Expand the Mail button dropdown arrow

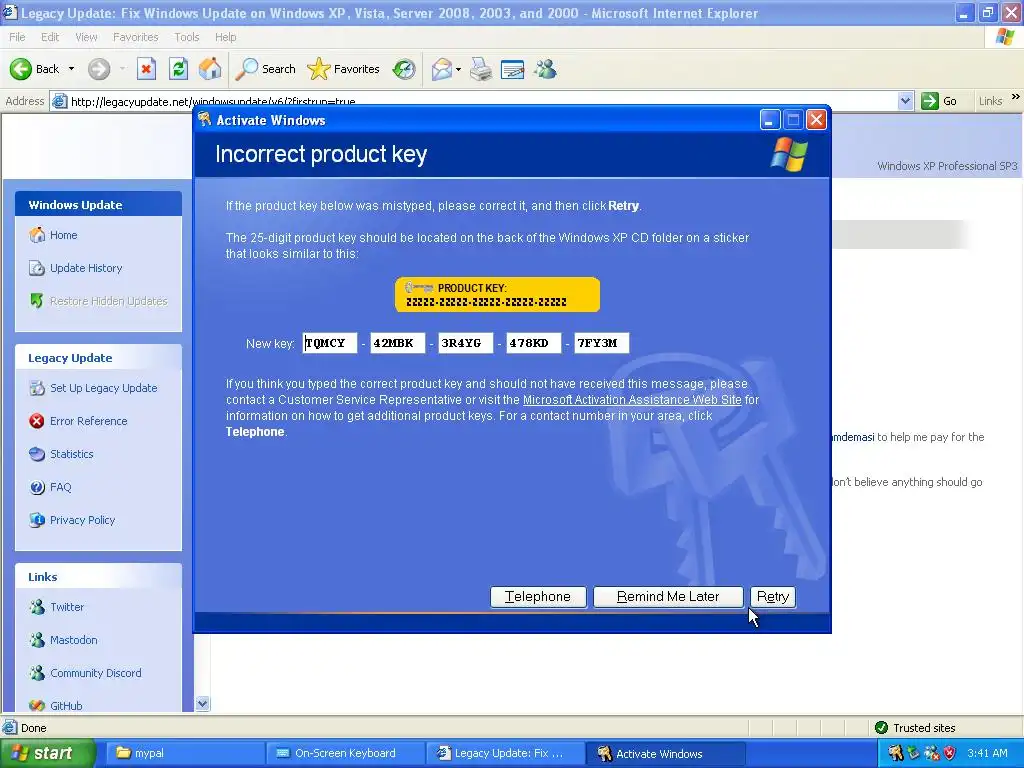point(458,69)
